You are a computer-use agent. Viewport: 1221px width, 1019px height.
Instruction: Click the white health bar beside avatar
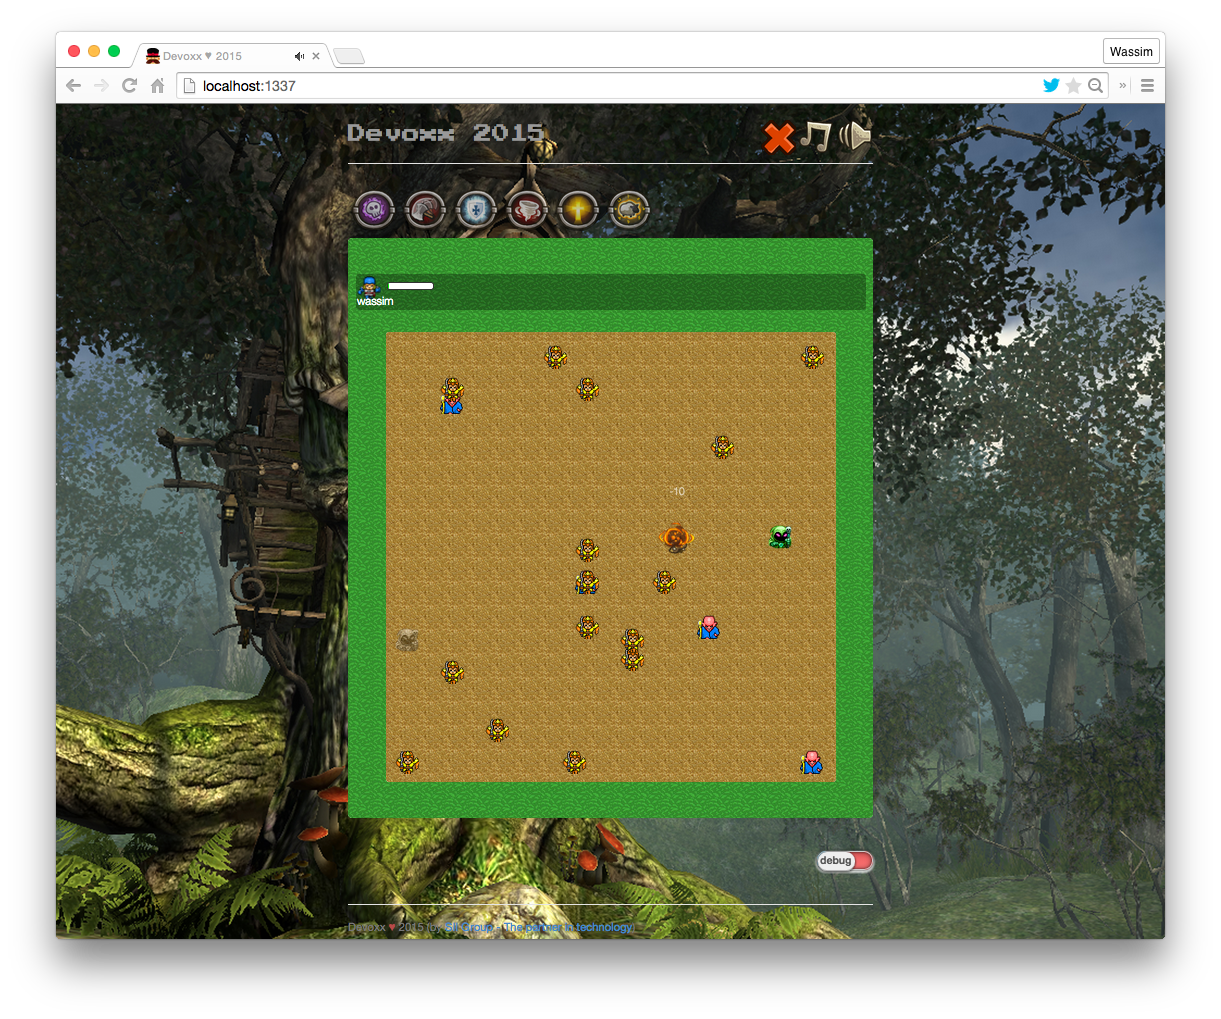(x=411, y=286)
